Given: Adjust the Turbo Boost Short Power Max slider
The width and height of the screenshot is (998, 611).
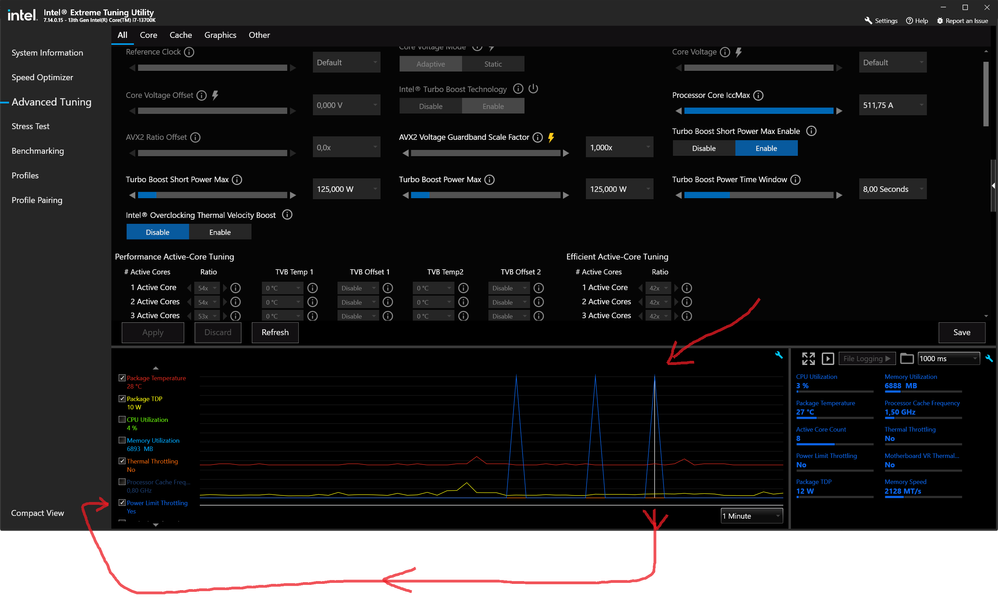Looking at the screenshot, I should click(213, 195).
